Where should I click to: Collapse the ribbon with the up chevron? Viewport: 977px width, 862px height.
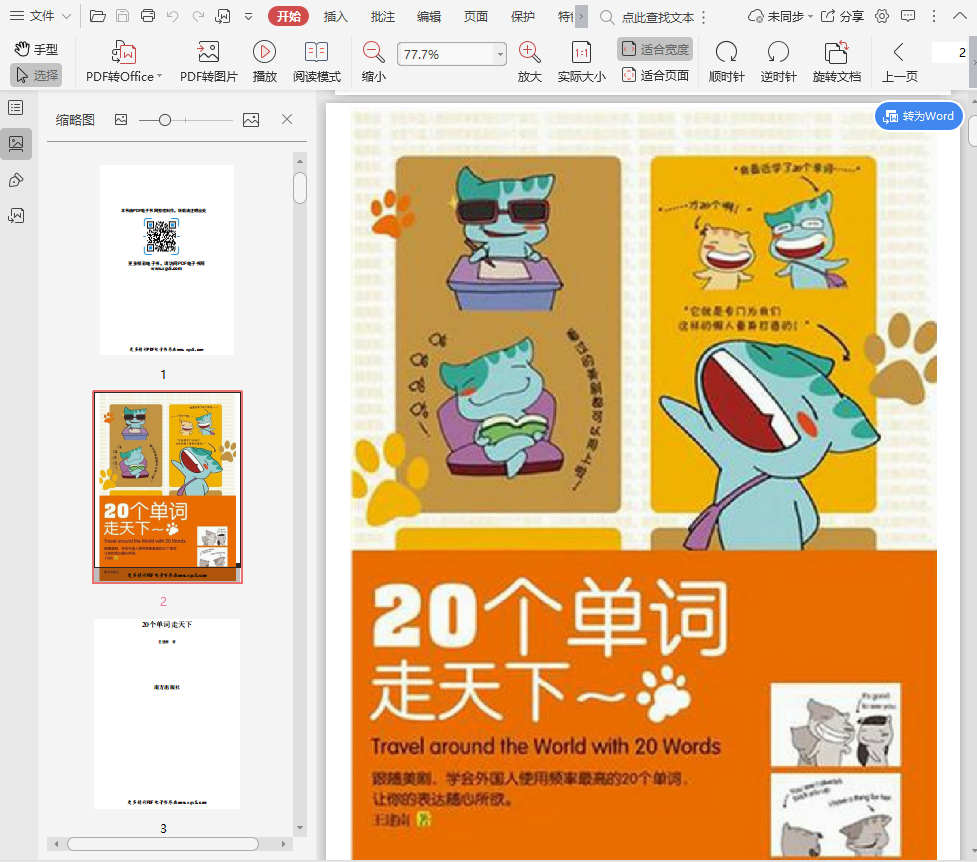(960, 16)
